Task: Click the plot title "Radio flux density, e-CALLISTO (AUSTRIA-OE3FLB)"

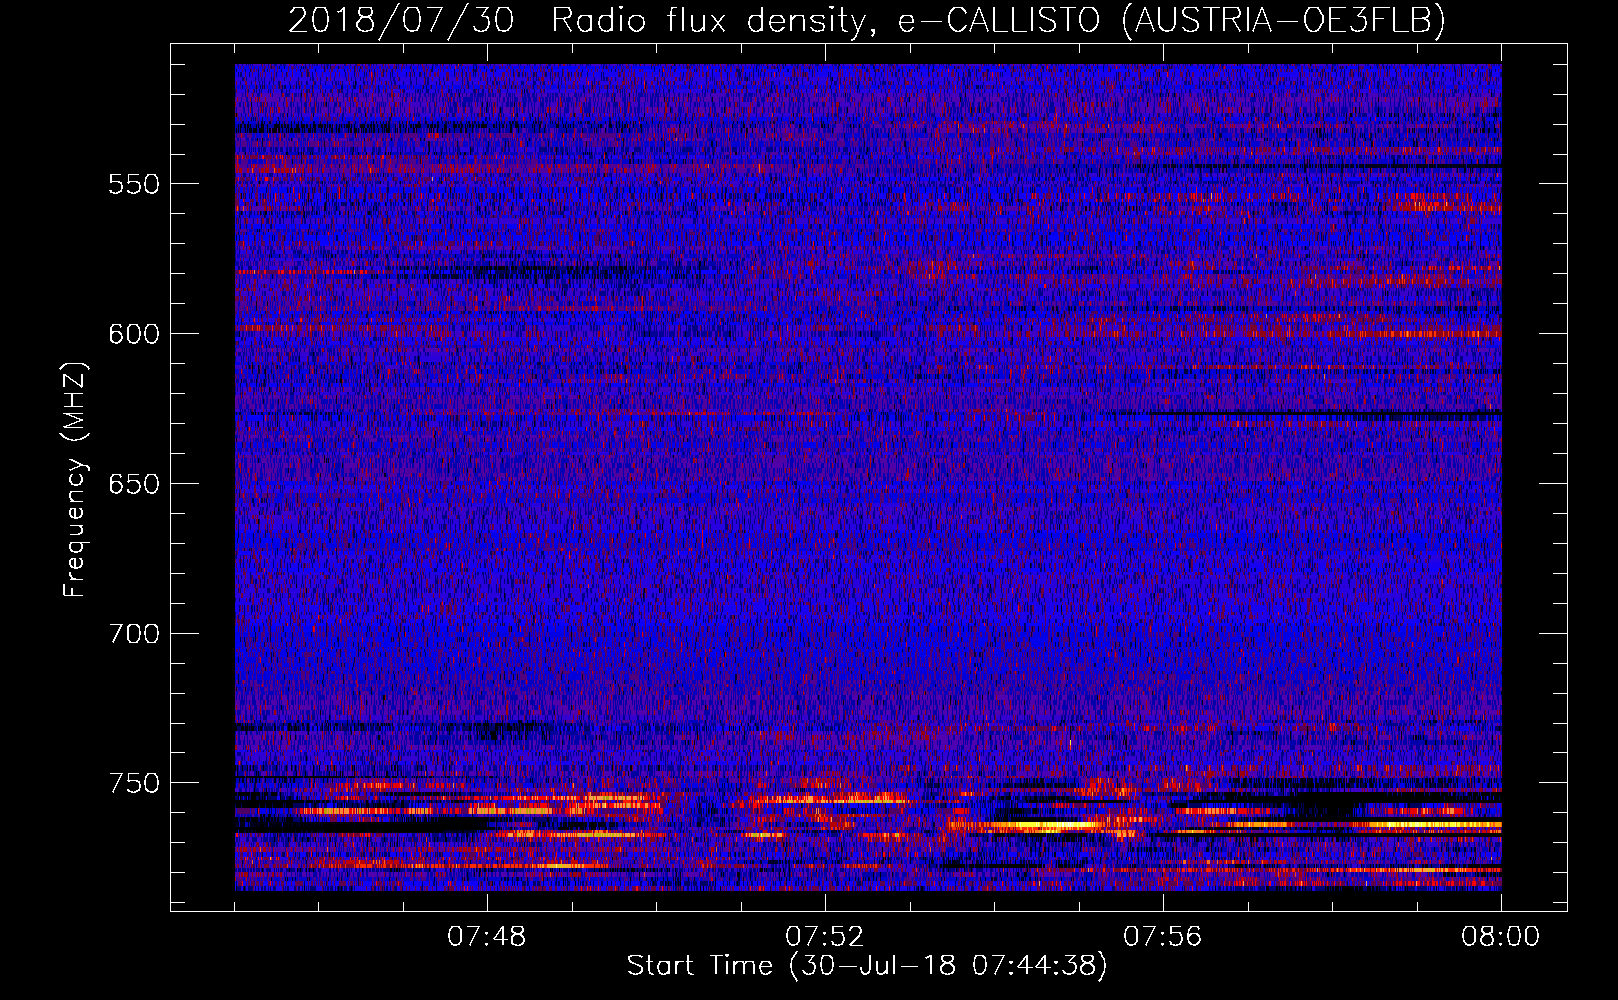Action: tap(998, 20)
